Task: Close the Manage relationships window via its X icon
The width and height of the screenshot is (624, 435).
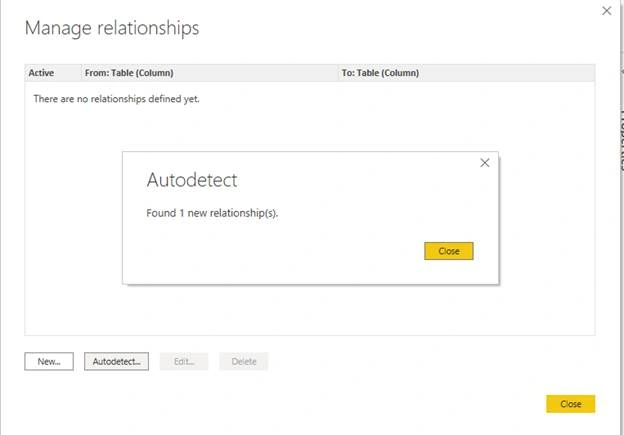Action: (x=606, y=11)
